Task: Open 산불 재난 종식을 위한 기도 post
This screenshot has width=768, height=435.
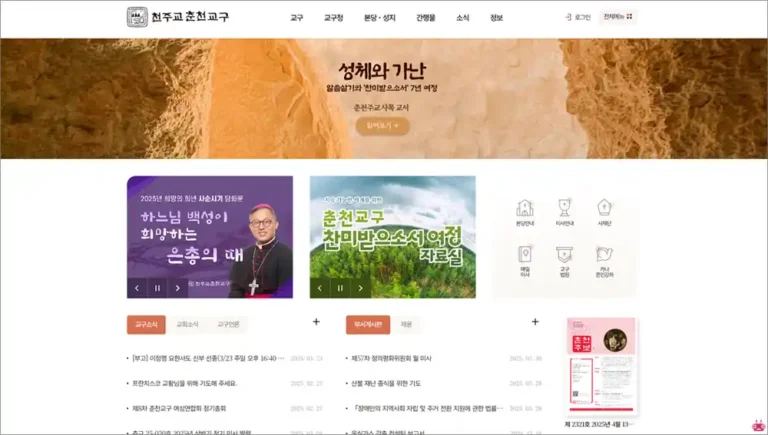Action: [x=386, y=384]
